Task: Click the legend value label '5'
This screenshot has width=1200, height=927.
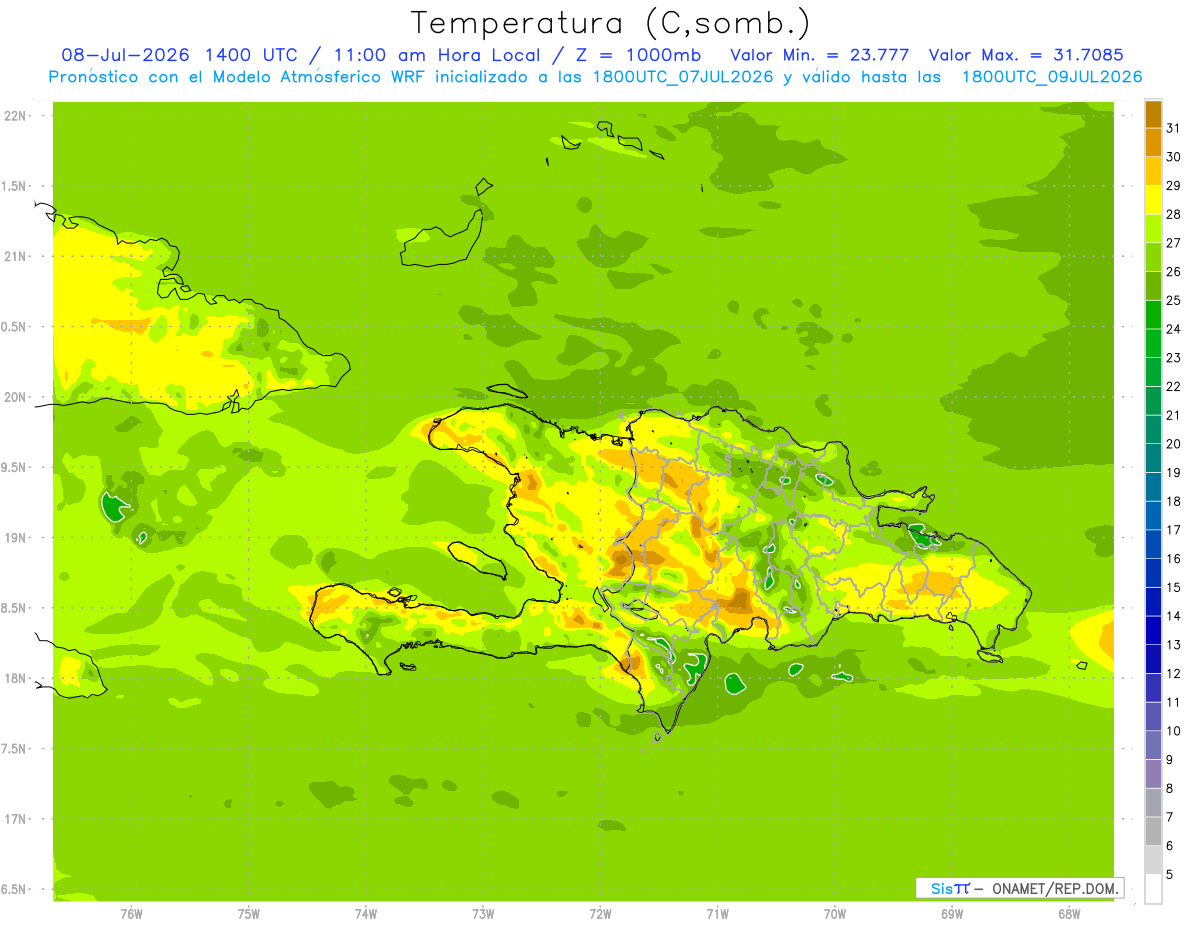Action: (1170, 875)
